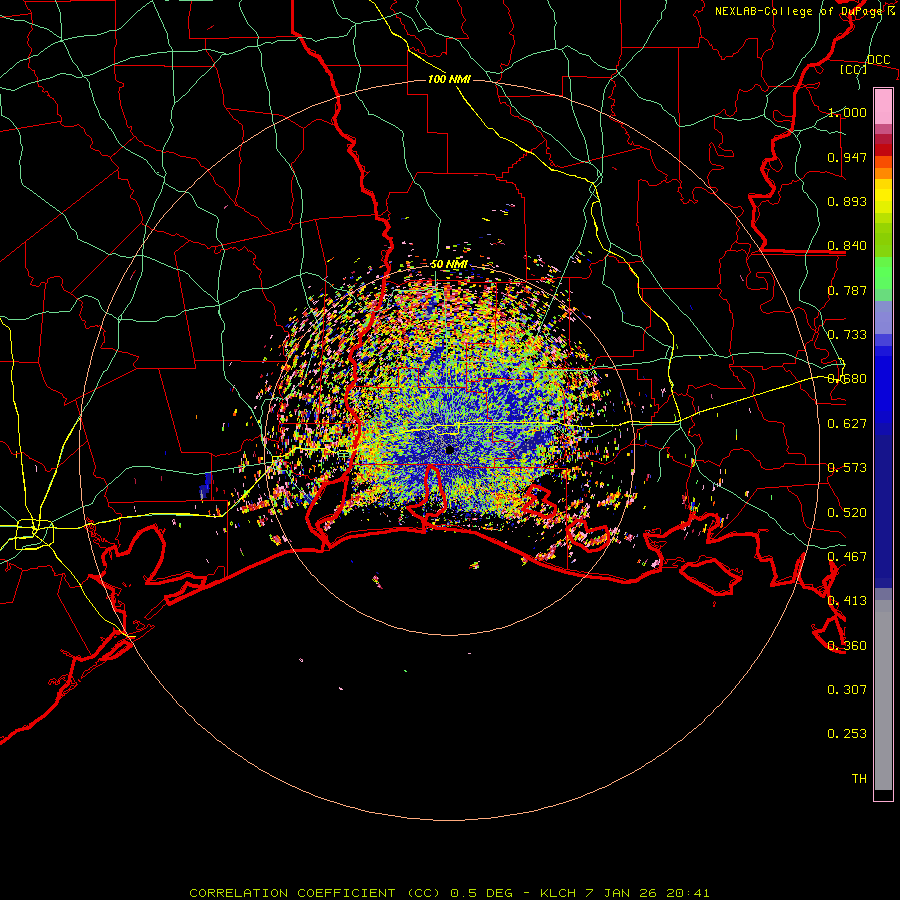Select the 0.947 scale value

847,157
